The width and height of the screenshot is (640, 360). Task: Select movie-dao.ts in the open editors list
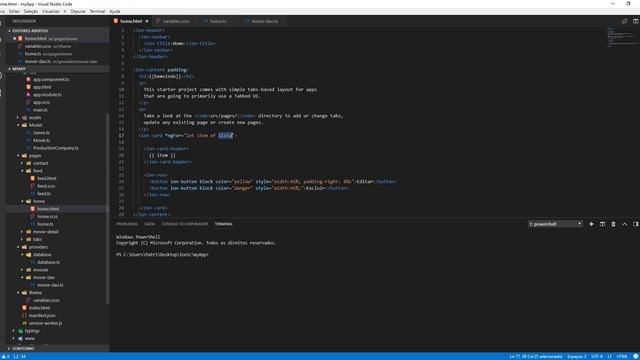coord(58,62)
